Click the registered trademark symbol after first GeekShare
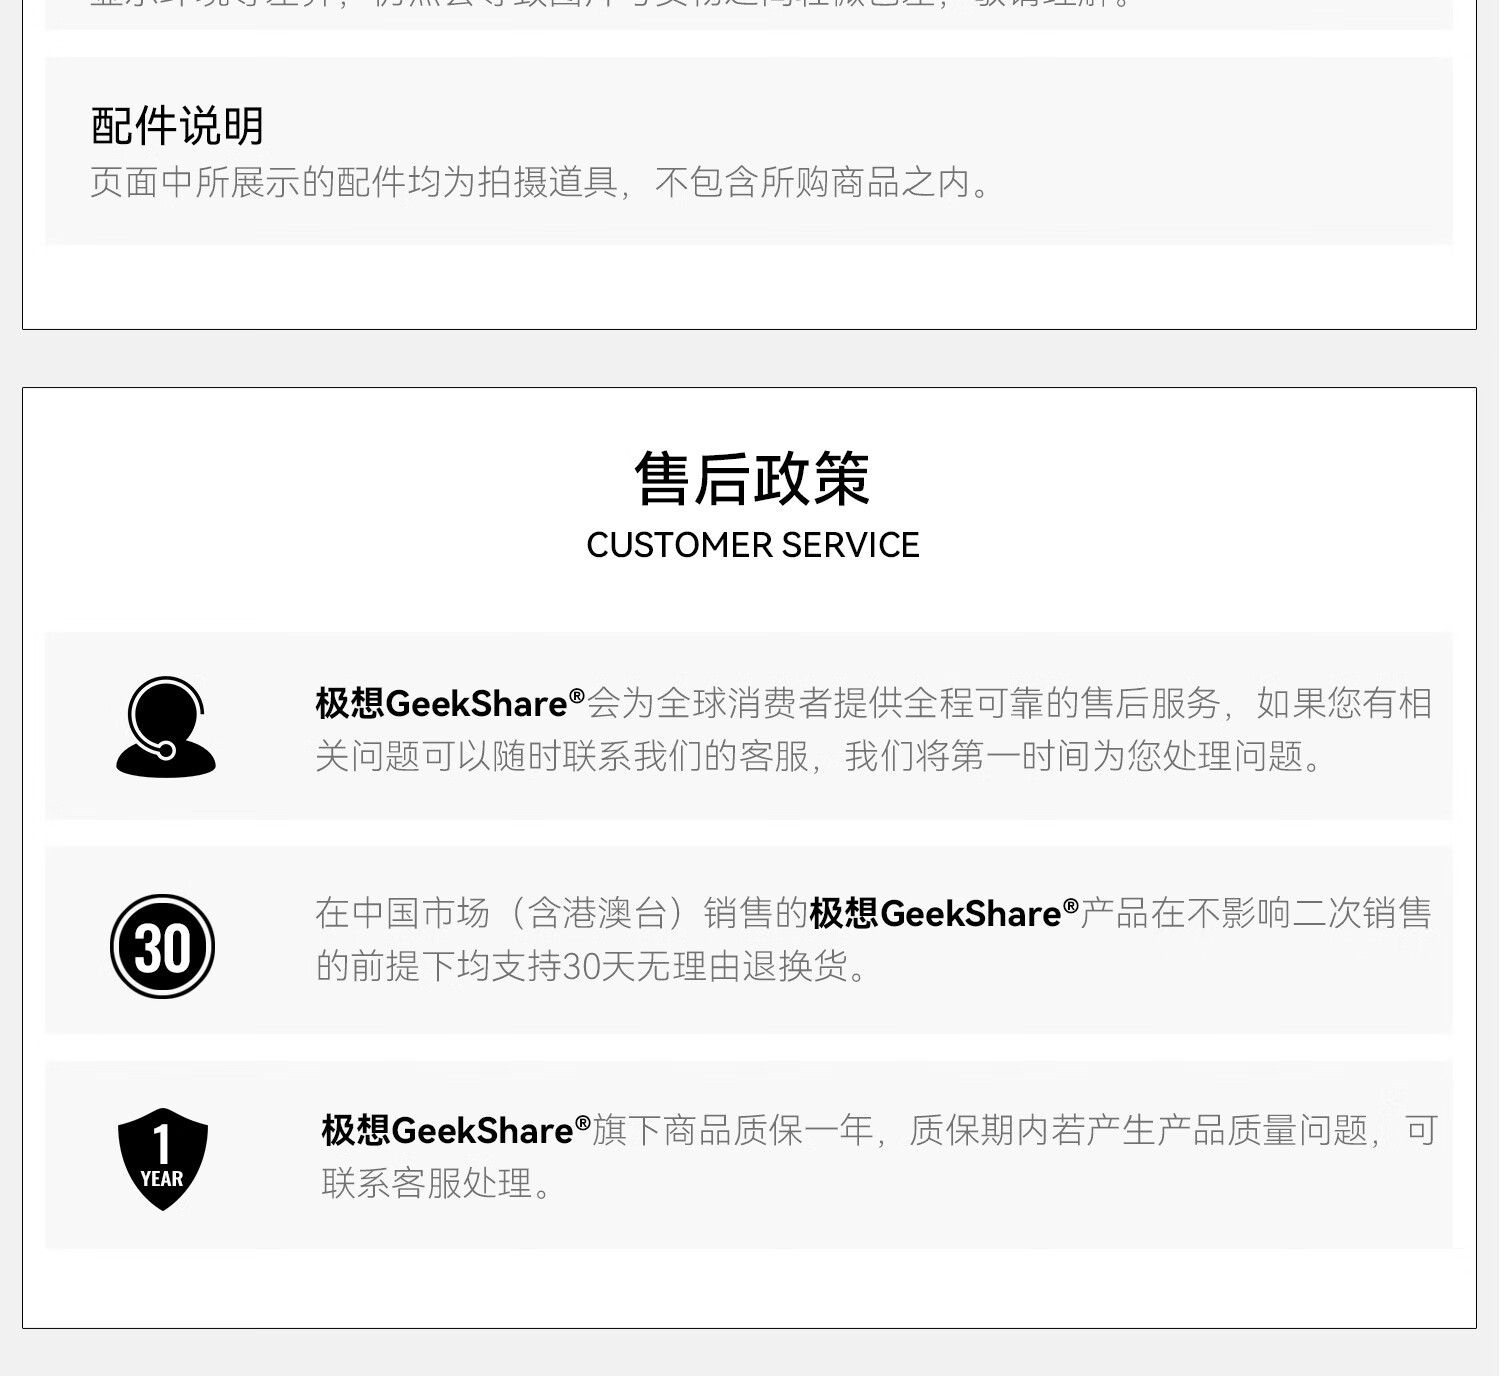1500x1376 pixels. click(577, 696)
